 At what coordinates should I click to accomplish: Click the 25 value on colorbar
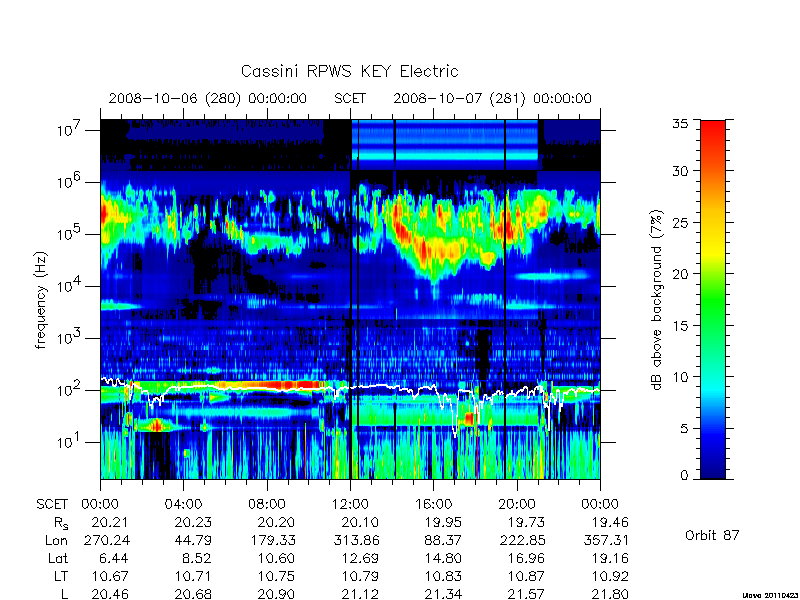point(680,222)
